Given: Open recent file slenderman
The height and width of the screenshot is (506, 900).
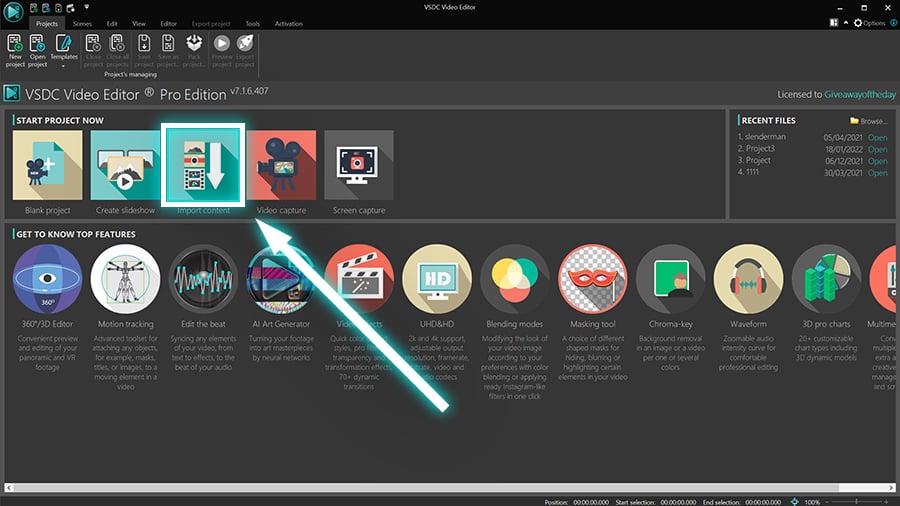Looking at the screenshot, I should [x=878, y=138].
